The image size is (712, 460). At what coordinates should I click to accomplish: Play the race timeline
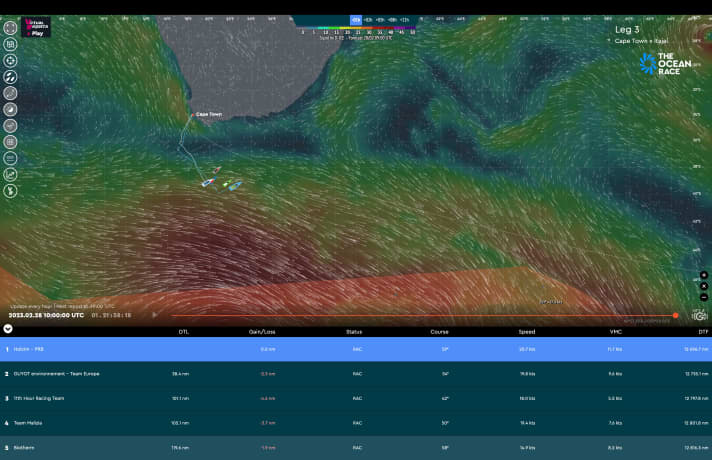(x=155, y=315)
